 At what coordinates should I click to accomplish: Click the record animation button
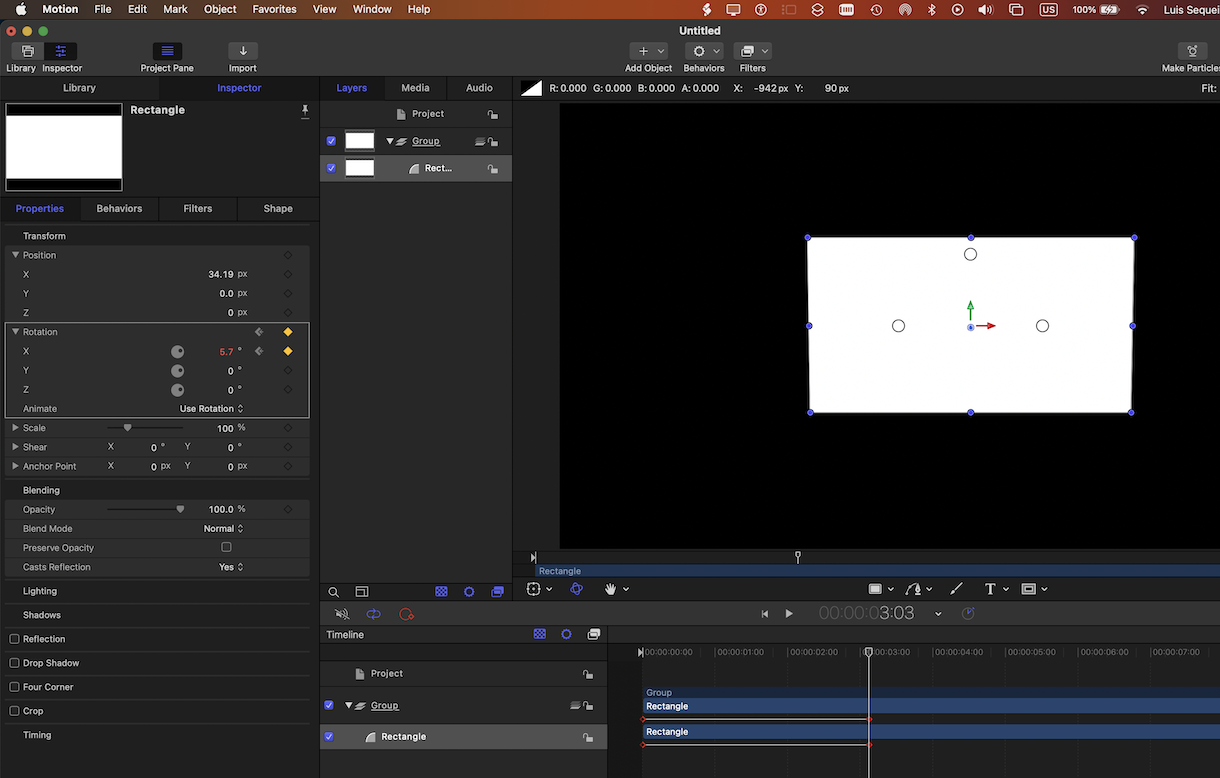click(x=406, y=614)
